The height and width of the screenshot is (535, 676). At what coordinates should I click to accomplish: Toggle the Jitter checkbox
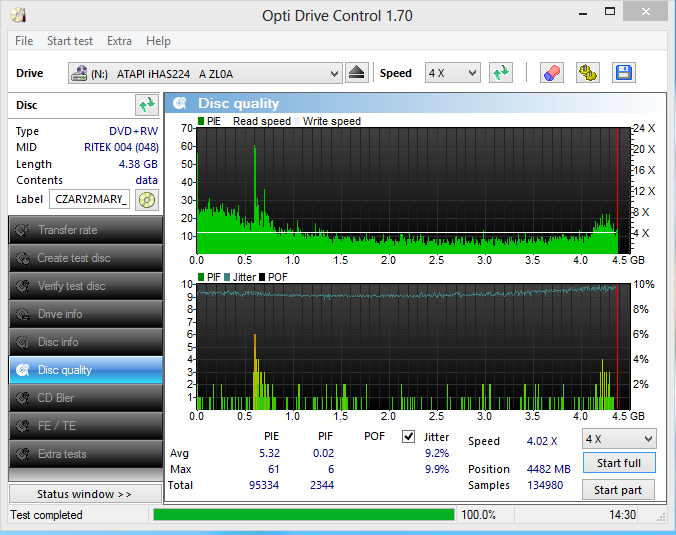[408, 437]
